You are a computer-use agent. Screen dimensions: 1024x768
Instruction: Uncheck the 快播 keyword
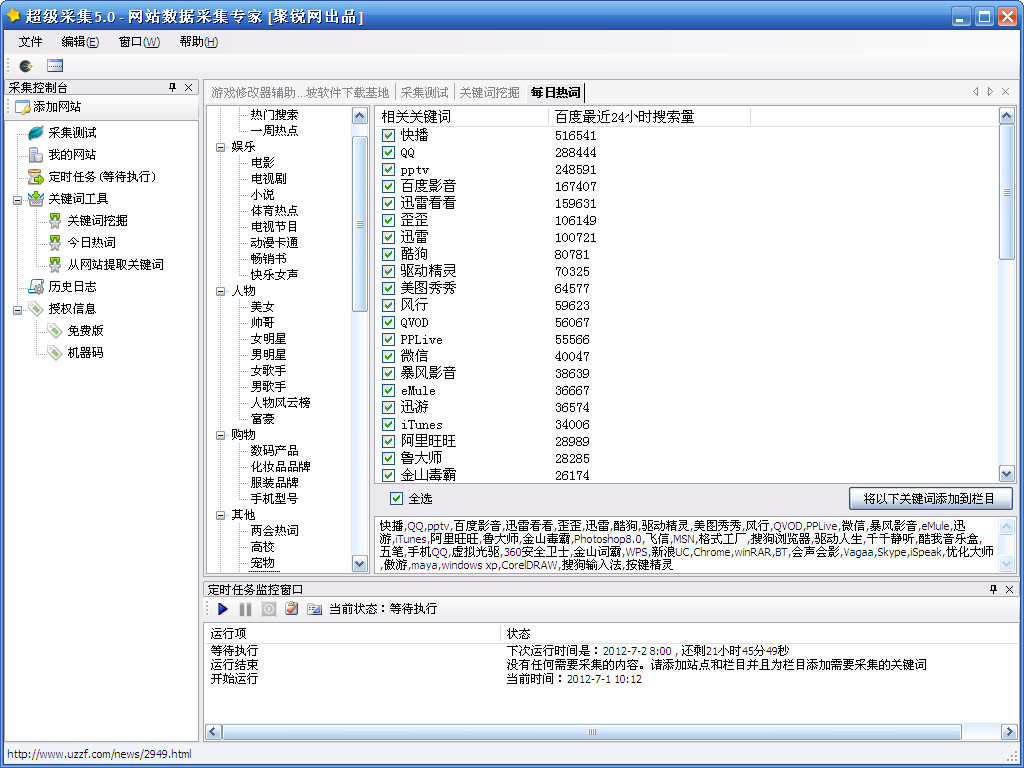389,135
